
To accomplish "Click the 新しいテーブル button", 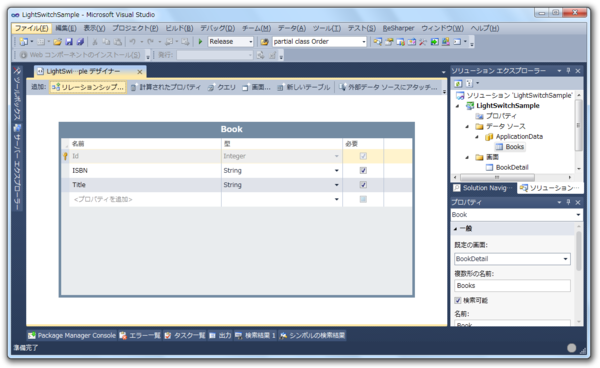I will [304, 87].
